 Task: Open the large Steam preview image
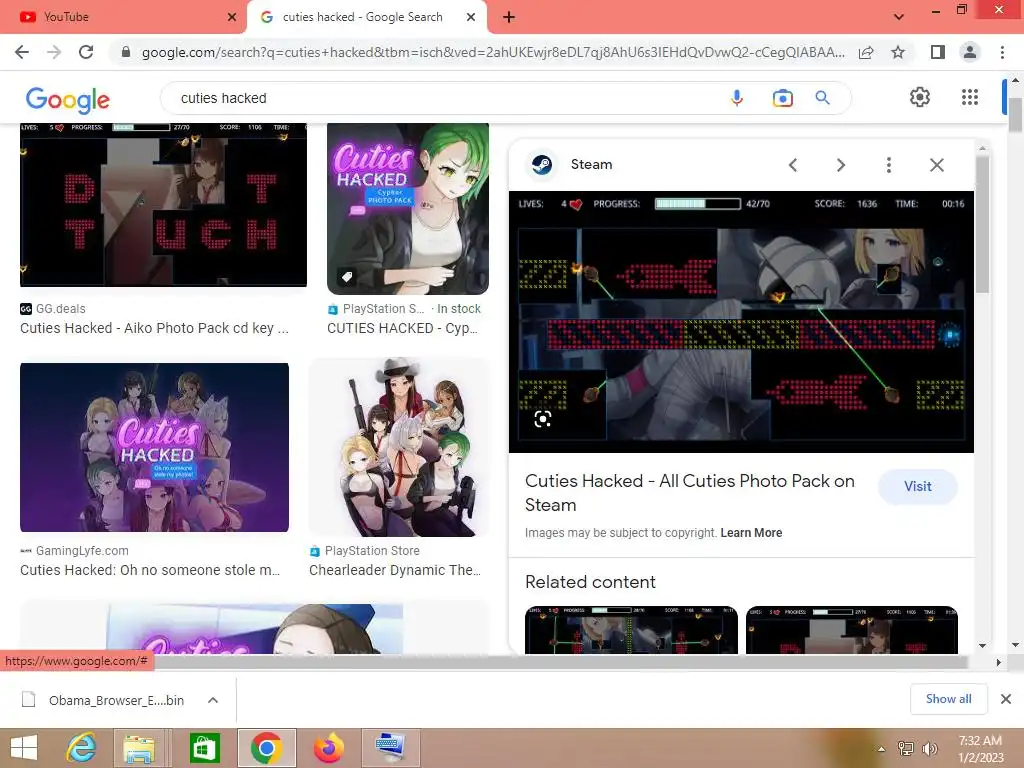(741, 322)
